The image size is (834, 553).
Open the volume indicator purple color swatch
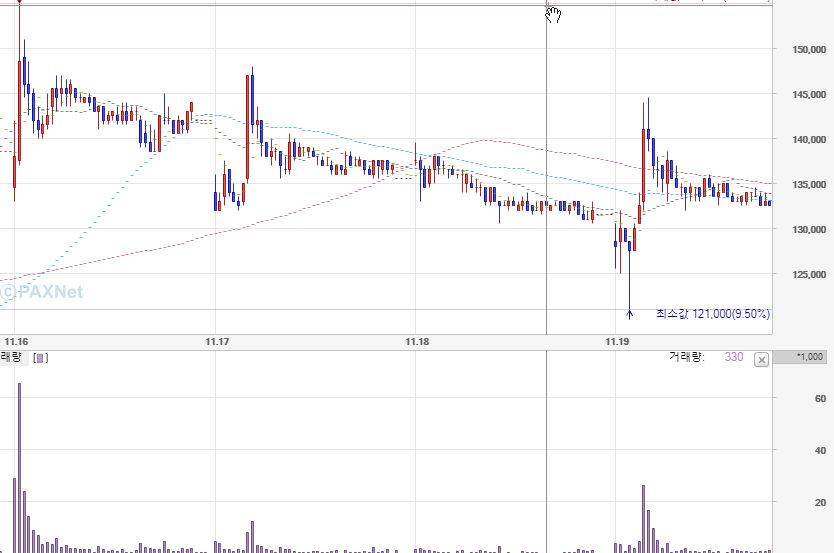40,358
